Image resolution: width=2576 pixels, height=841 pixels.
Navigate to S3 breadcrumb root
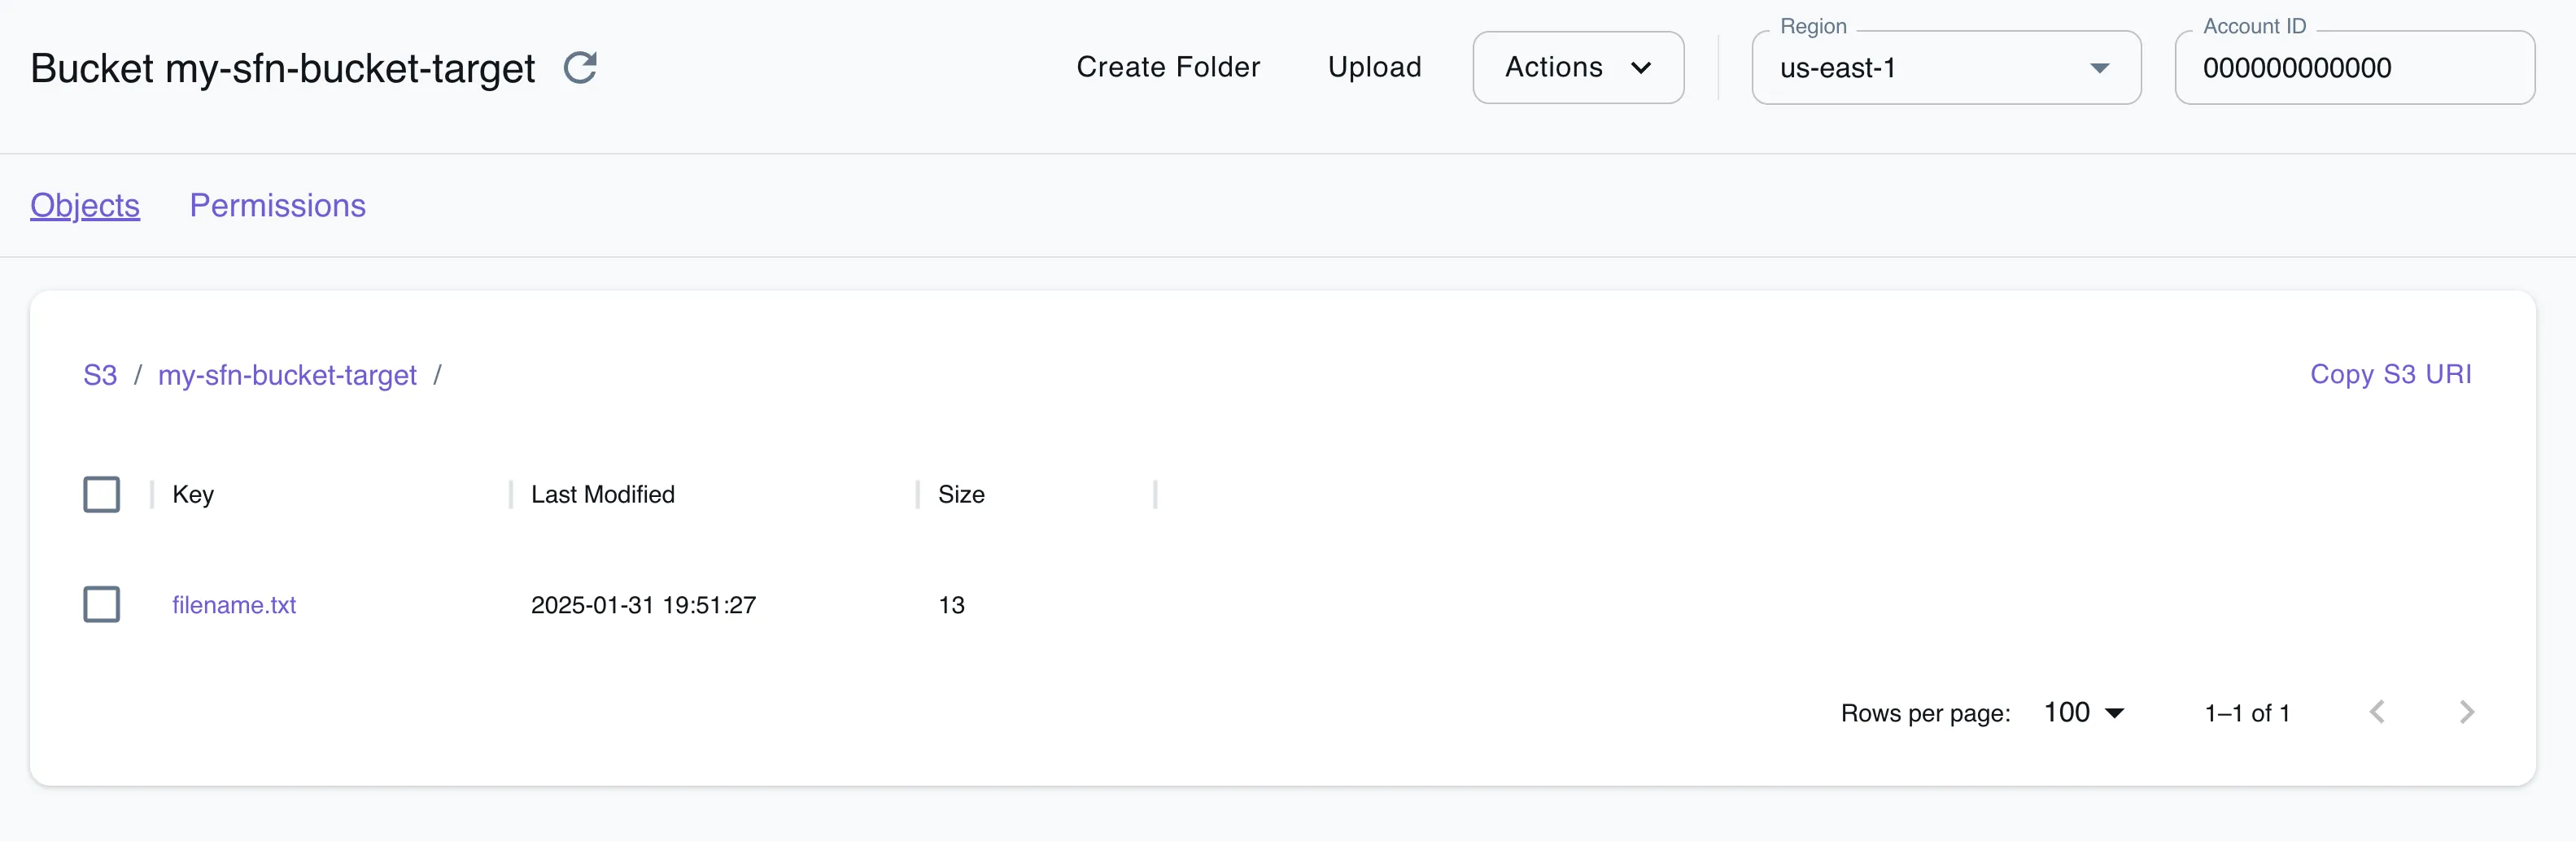click(100, 375)
